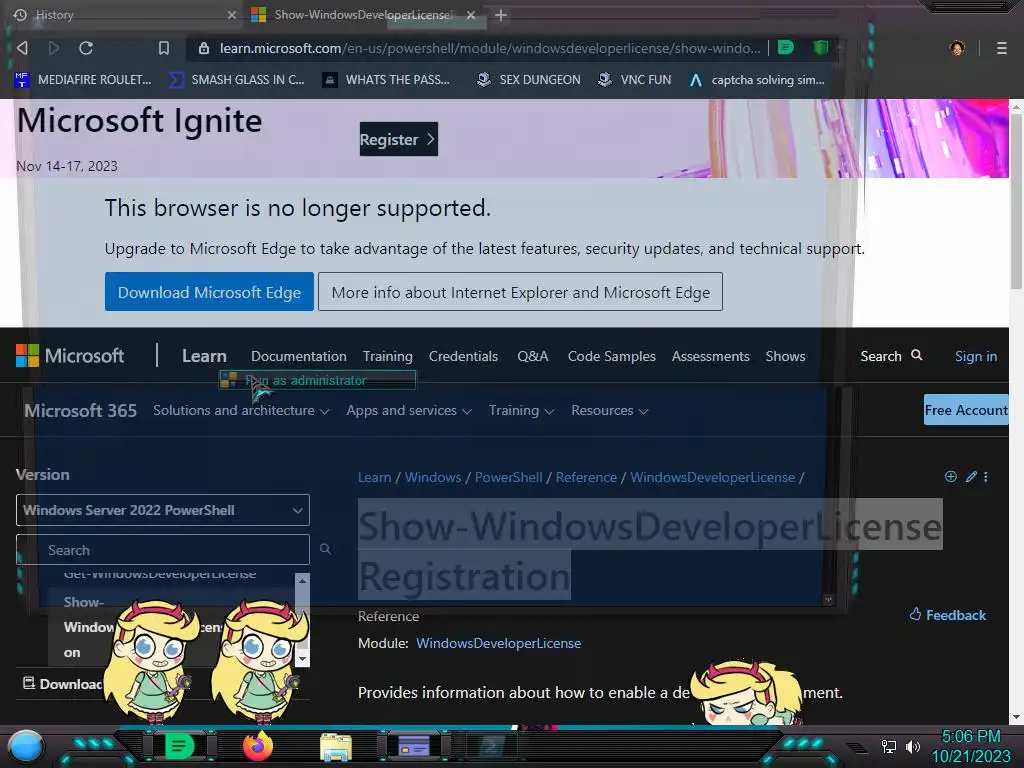Open captcha solving sim bookmark
1024x768 pixels.
(757, 80)
